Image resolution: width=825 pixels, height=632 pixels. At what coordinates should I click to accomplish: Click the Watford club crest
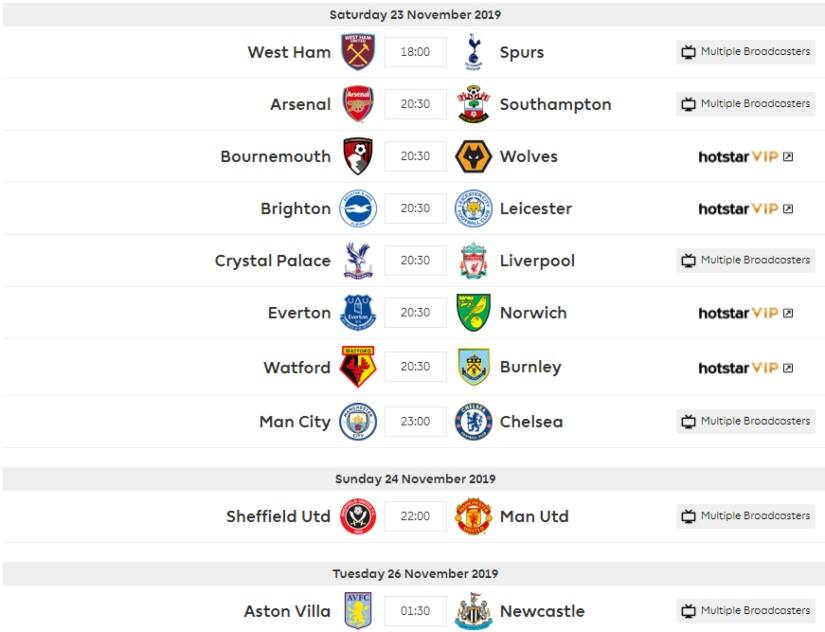(x=357, y=367)
